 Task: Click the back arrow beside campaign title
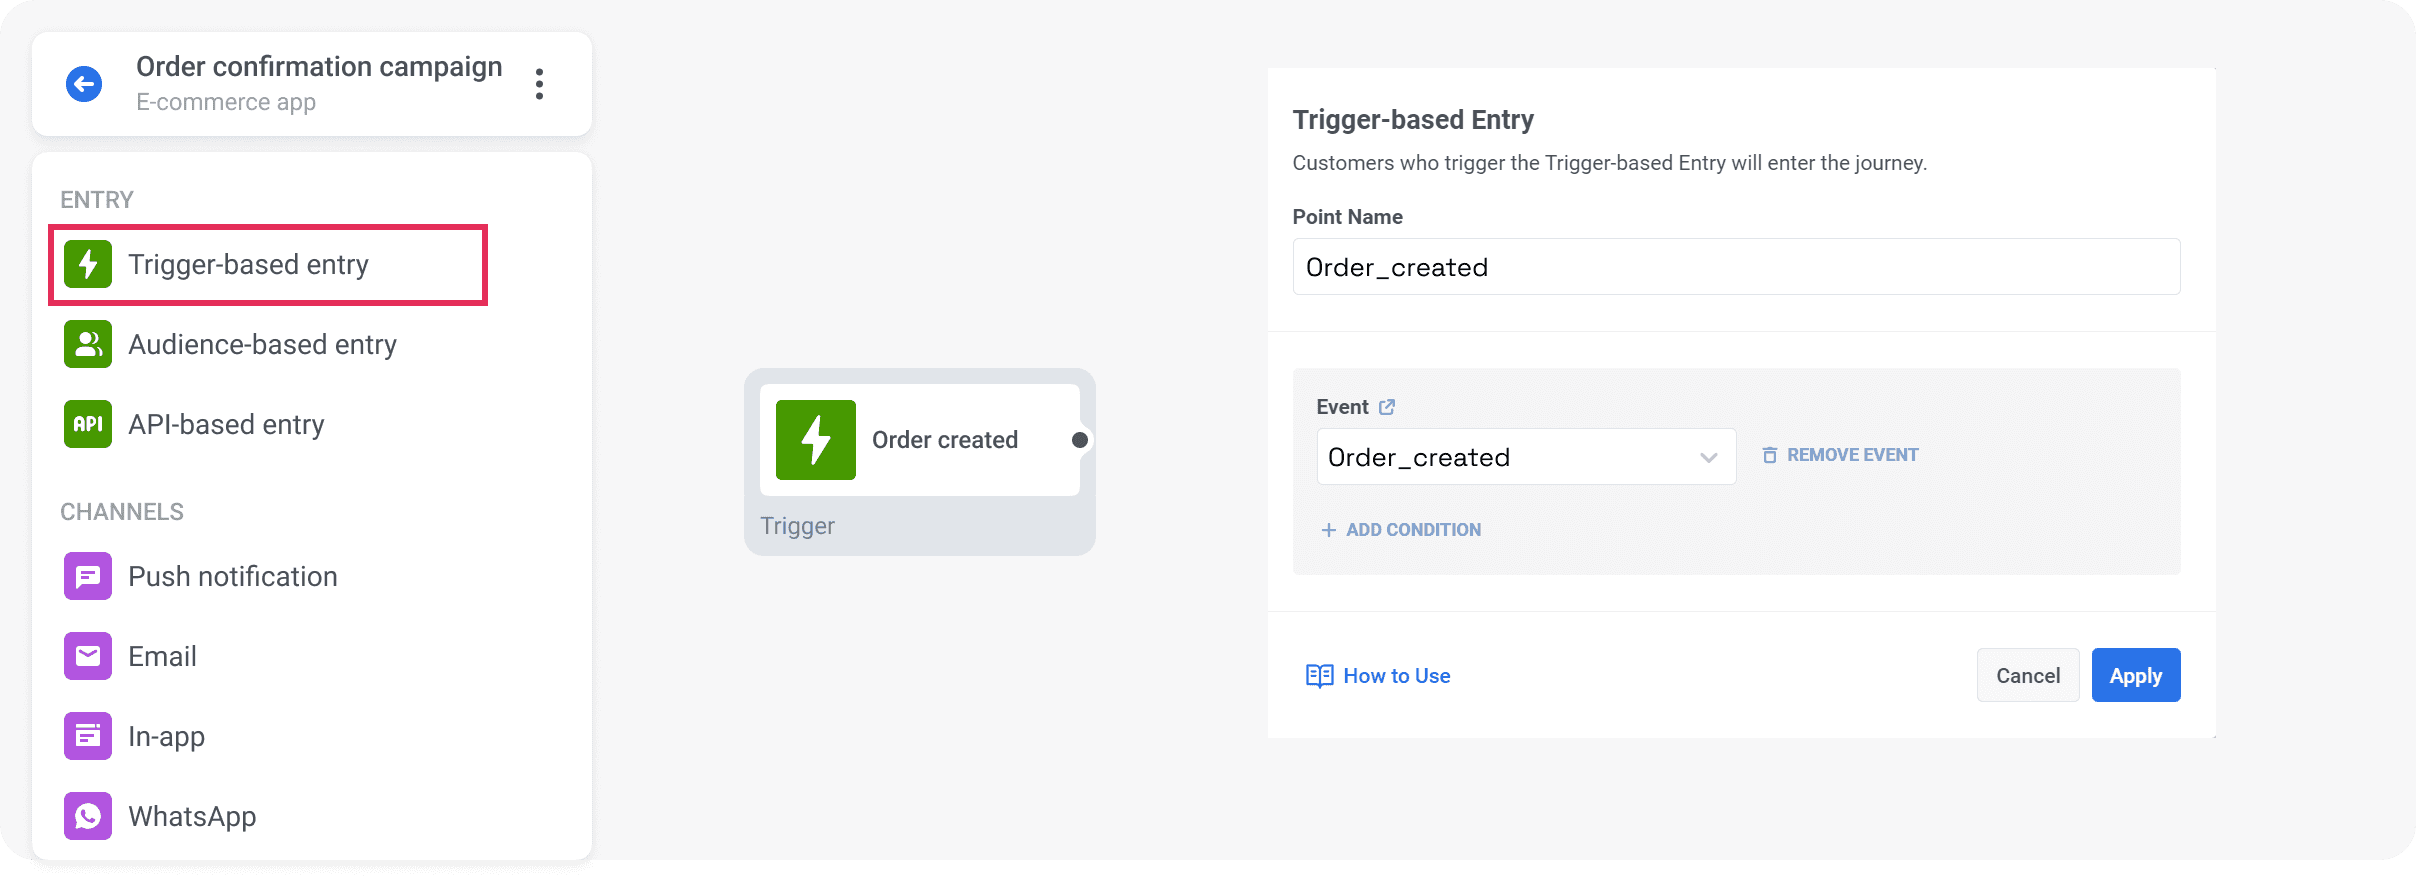pos(84,84)
